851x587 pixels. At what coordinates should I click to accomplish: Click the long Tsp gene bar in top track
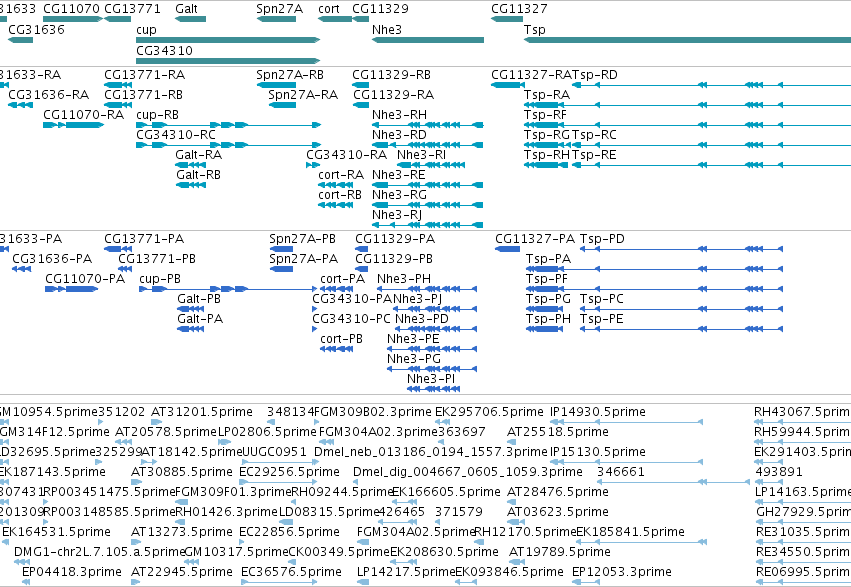(688, 40)
